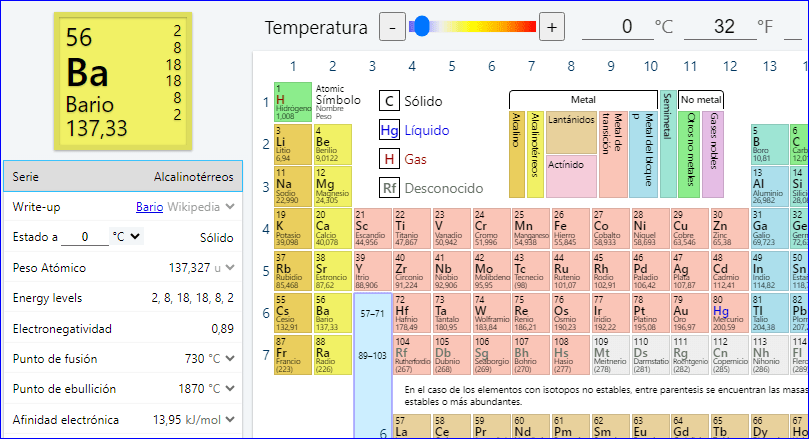Select the Francium (Fr) element cell

point(293,355)
